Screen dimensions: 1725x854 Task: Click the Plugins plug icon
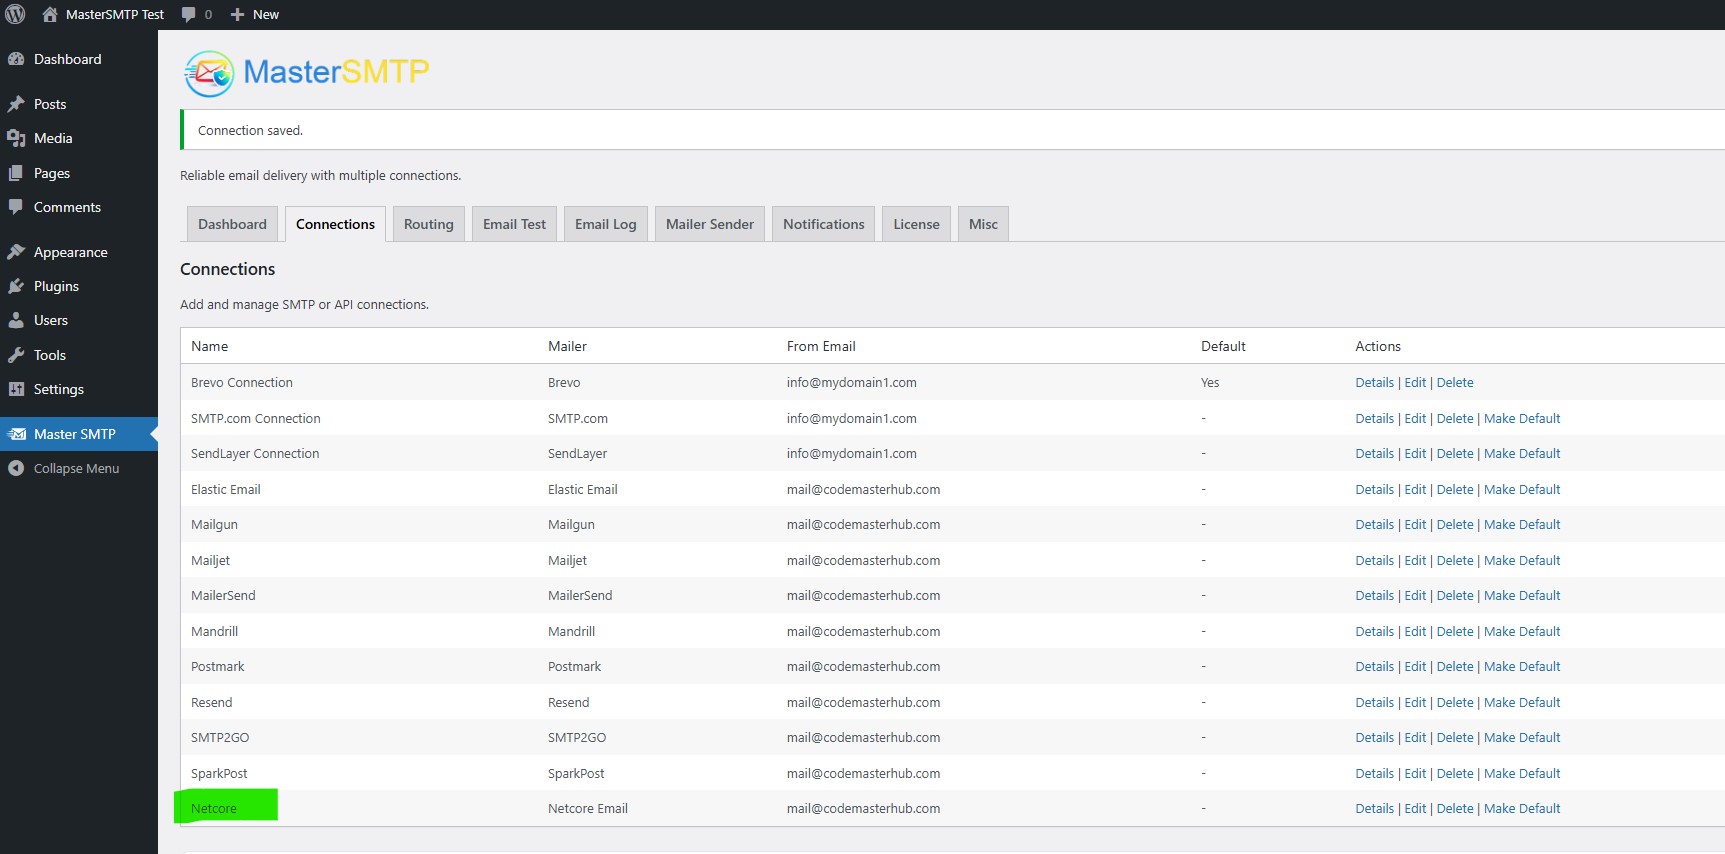[x=16, y=286]
